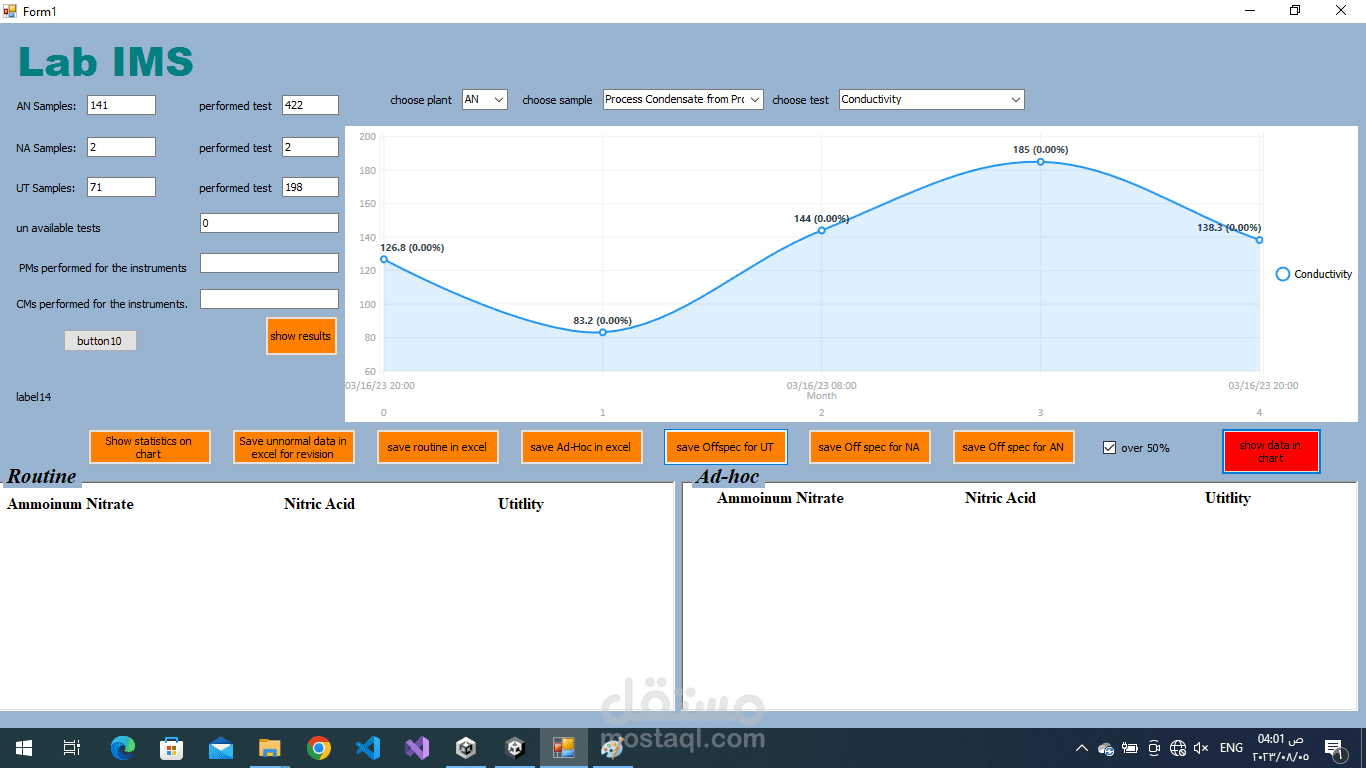Select the 185 peak data point

point(1040,162)
